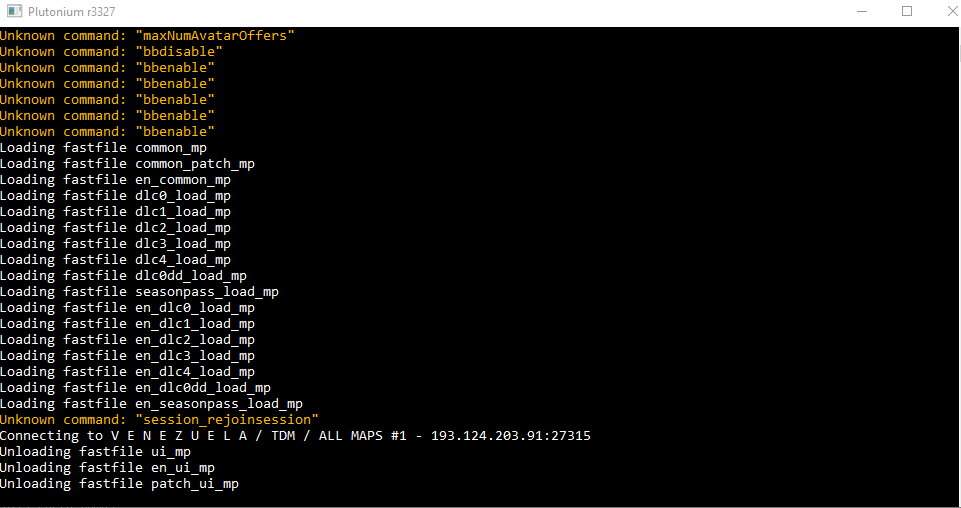This screenshot has width=961, height=508.
Task: Click the Unloading fastfile patch_ui_mp line
Action: (119, 483)
